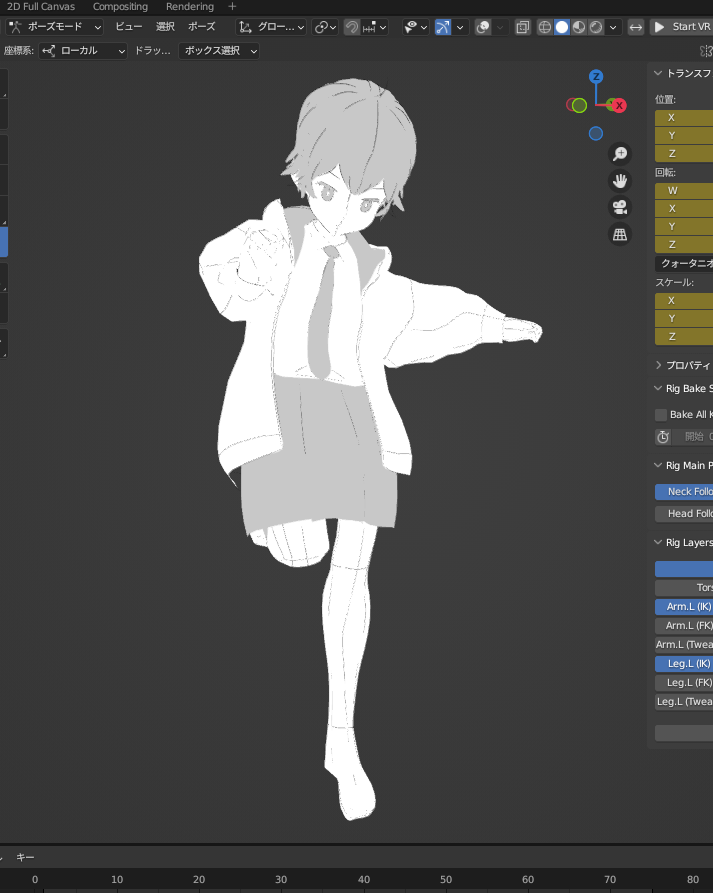Open the visibility and selectability eye dropdown
713x893 pixels.
click(415, 27)
